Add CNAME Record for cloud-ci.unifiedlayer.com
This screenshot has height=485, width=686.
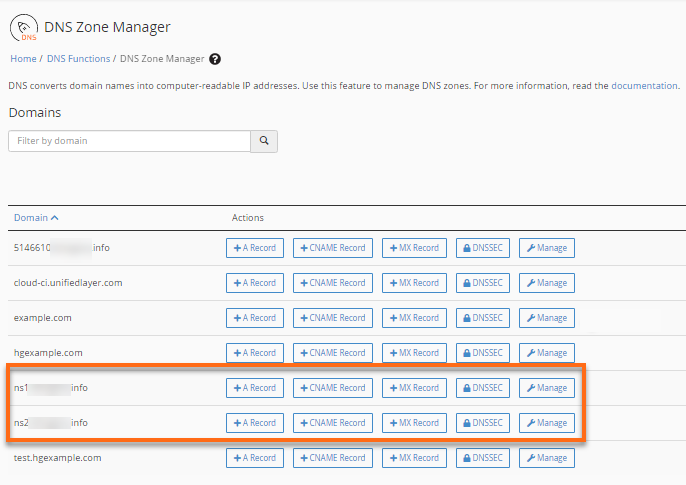pyautogui.click(x=333, y=283)
